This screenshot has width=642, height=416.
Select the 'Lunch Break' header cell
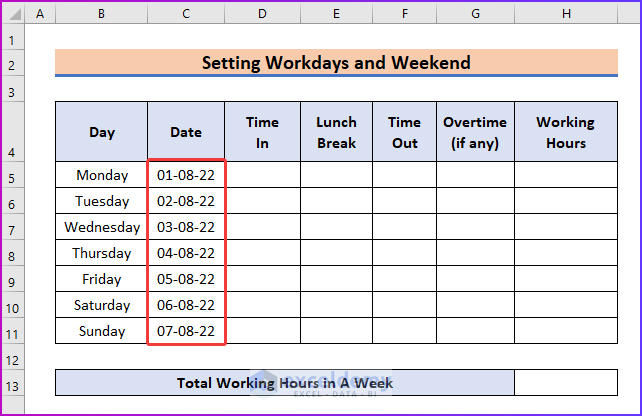(x=336, y=132)
